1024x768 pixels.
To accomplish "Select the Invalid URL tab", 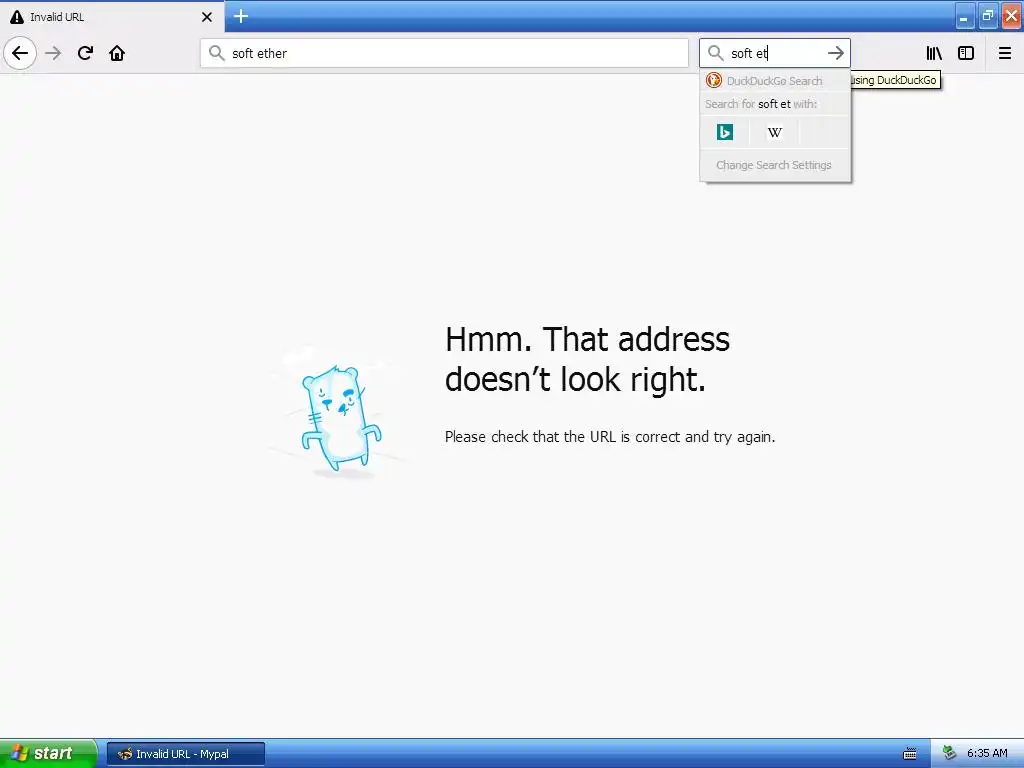I will pos(112,17).
